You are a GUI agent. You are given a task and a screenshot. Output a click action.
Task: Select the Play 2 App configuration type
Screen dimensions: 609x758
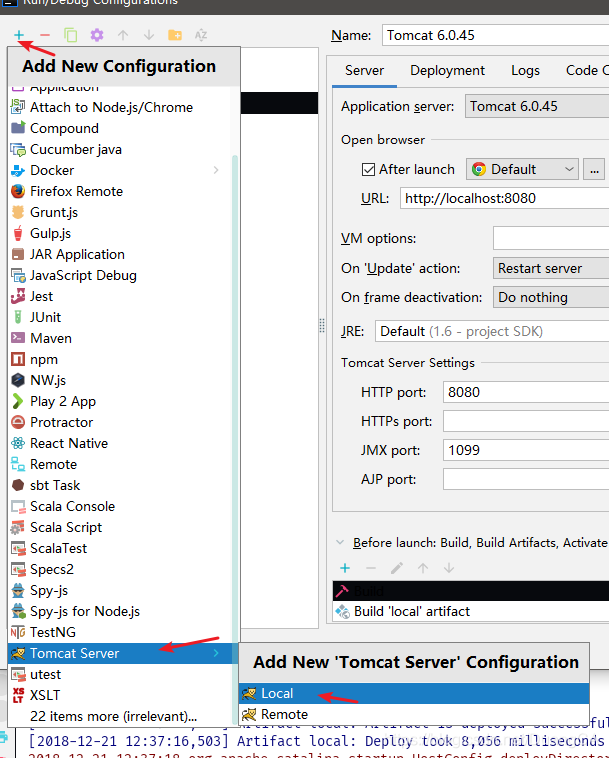coord(120,401)
